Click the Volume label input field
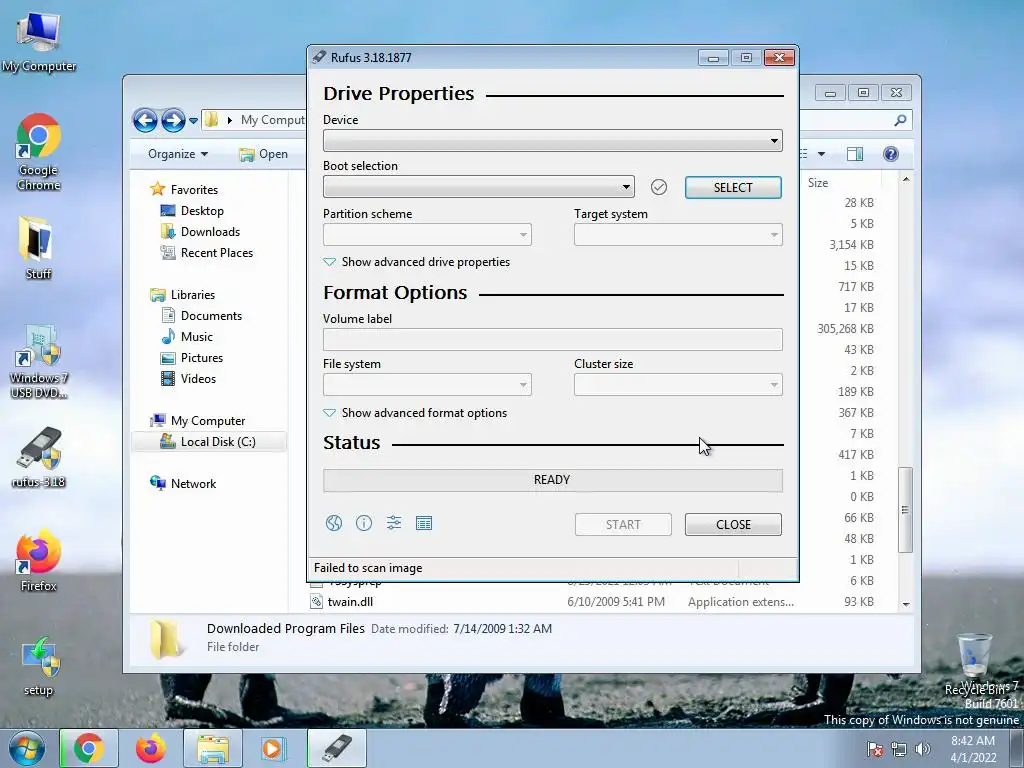Viewport: 1024px width, 768px height. 552,340
